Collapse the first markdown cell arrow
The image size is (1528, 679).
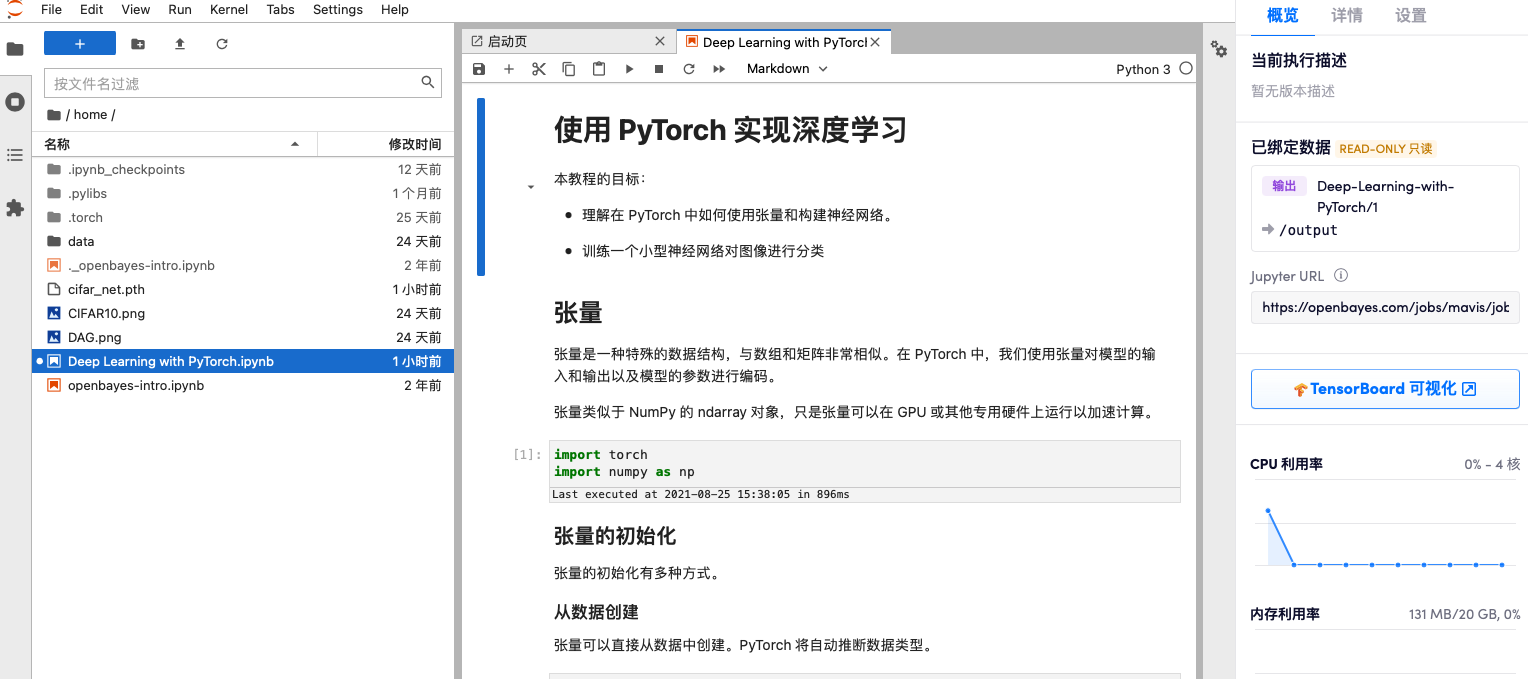pos(531,187)
